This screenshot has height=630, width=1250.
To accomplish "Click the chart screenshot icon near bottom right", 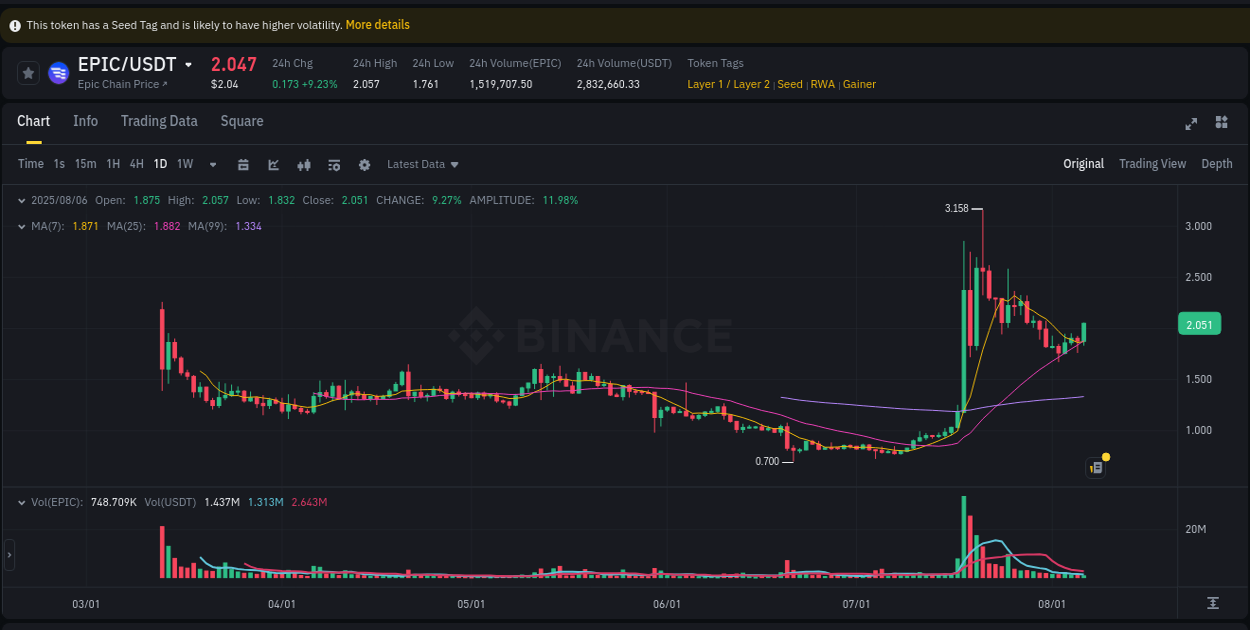I will (x=1095, y=467).
